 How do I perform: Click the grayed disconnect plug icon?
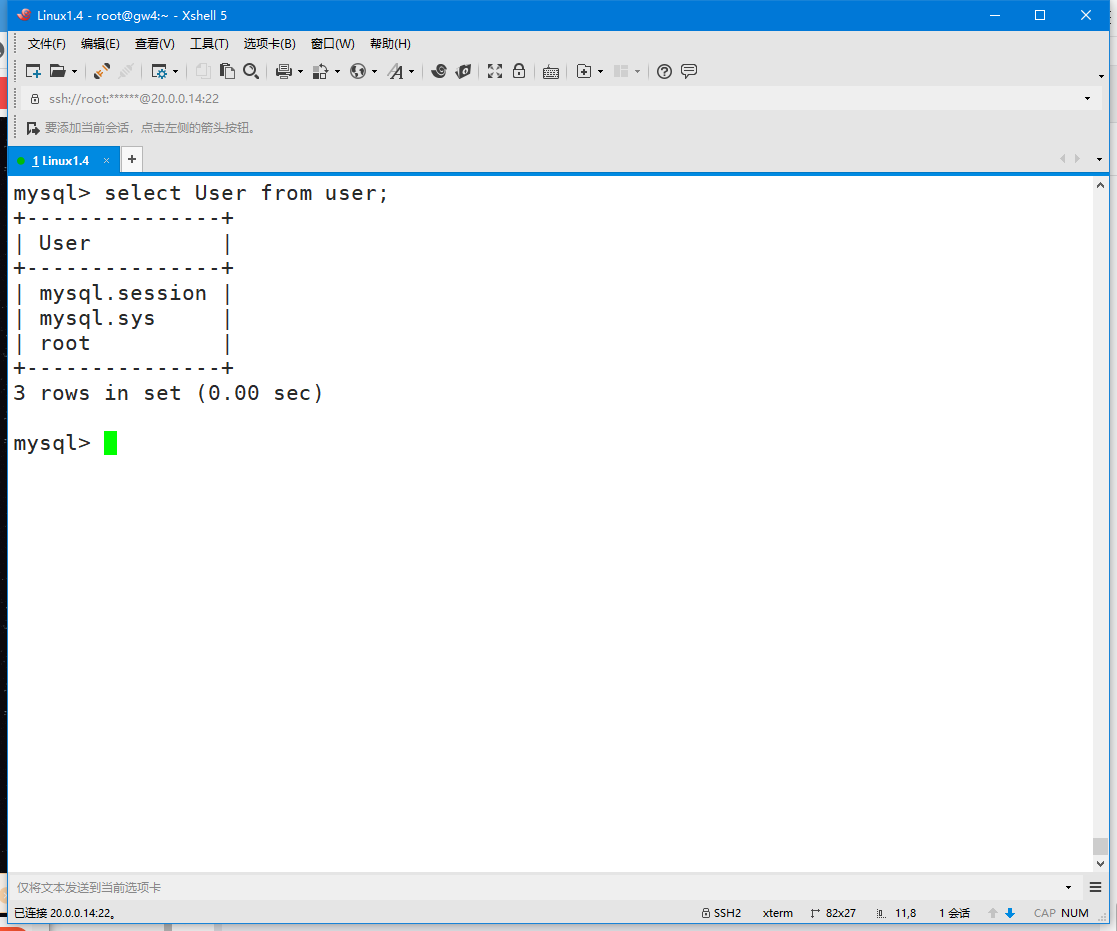point(126,71)
